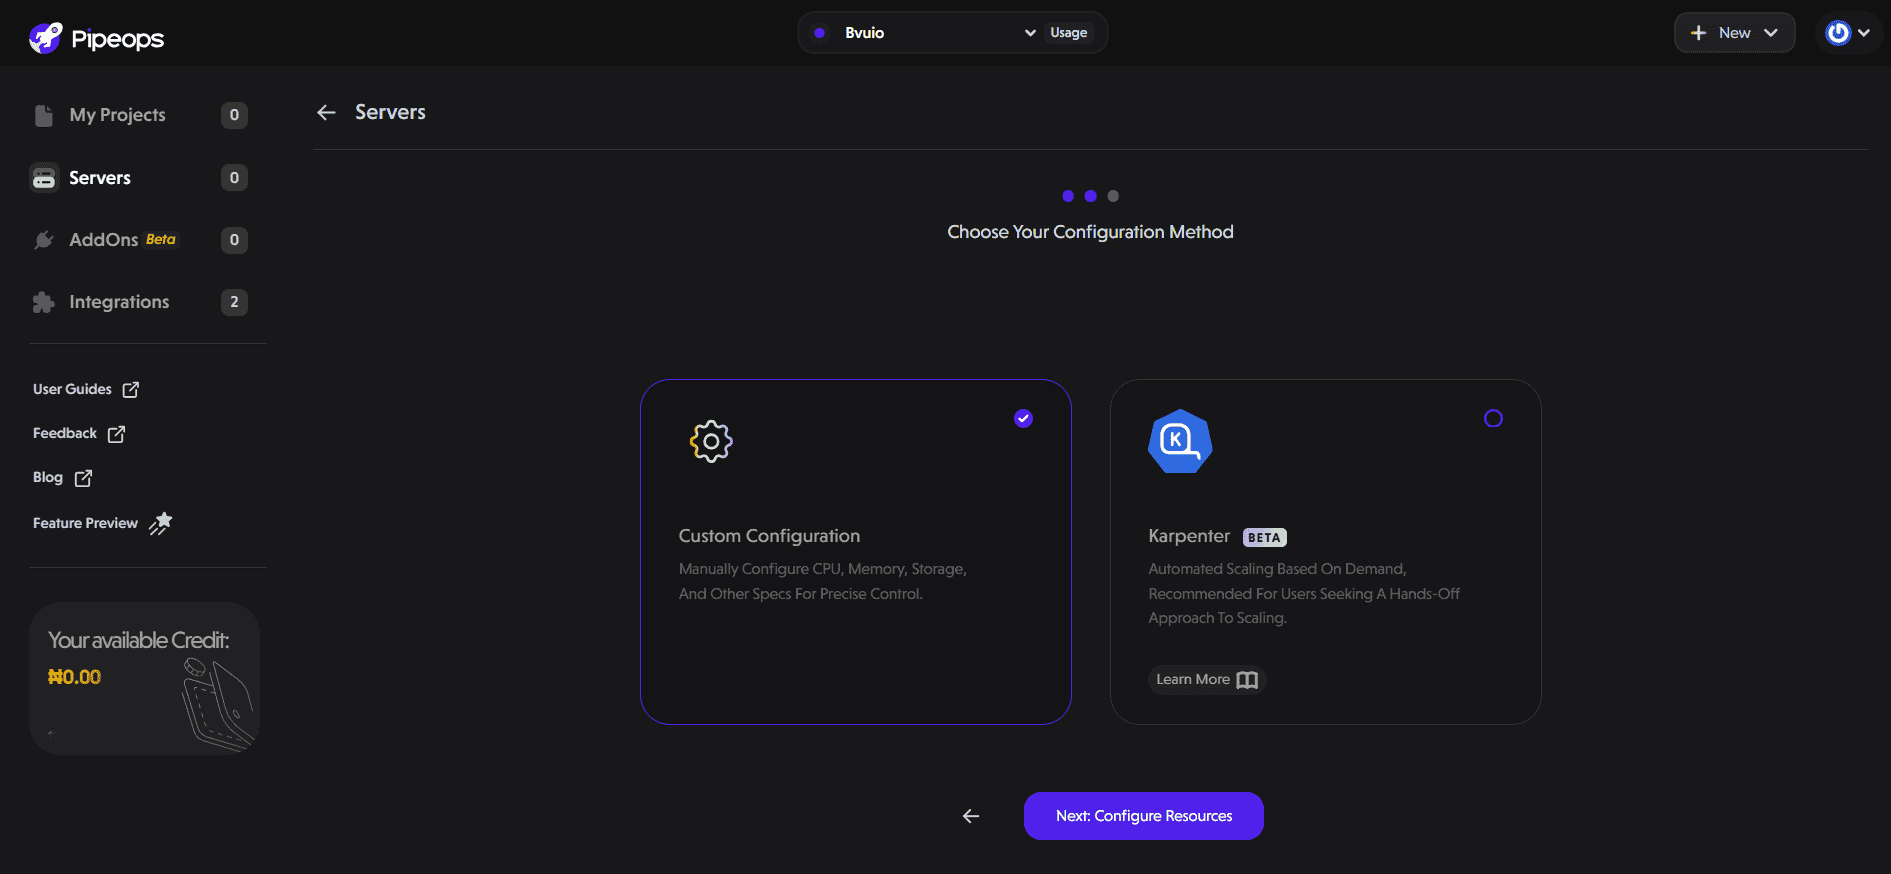Viewport: 1891px width, 874px height.
Task: Click the power profile avatar icon
Action: click(x=1838, y=33)
